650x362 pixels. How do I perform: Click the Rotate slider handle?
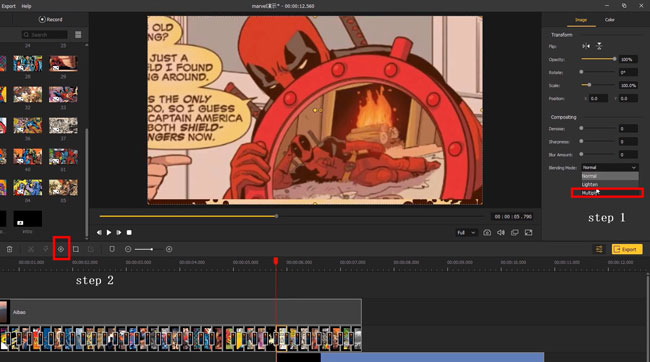(x=581, y=72)
